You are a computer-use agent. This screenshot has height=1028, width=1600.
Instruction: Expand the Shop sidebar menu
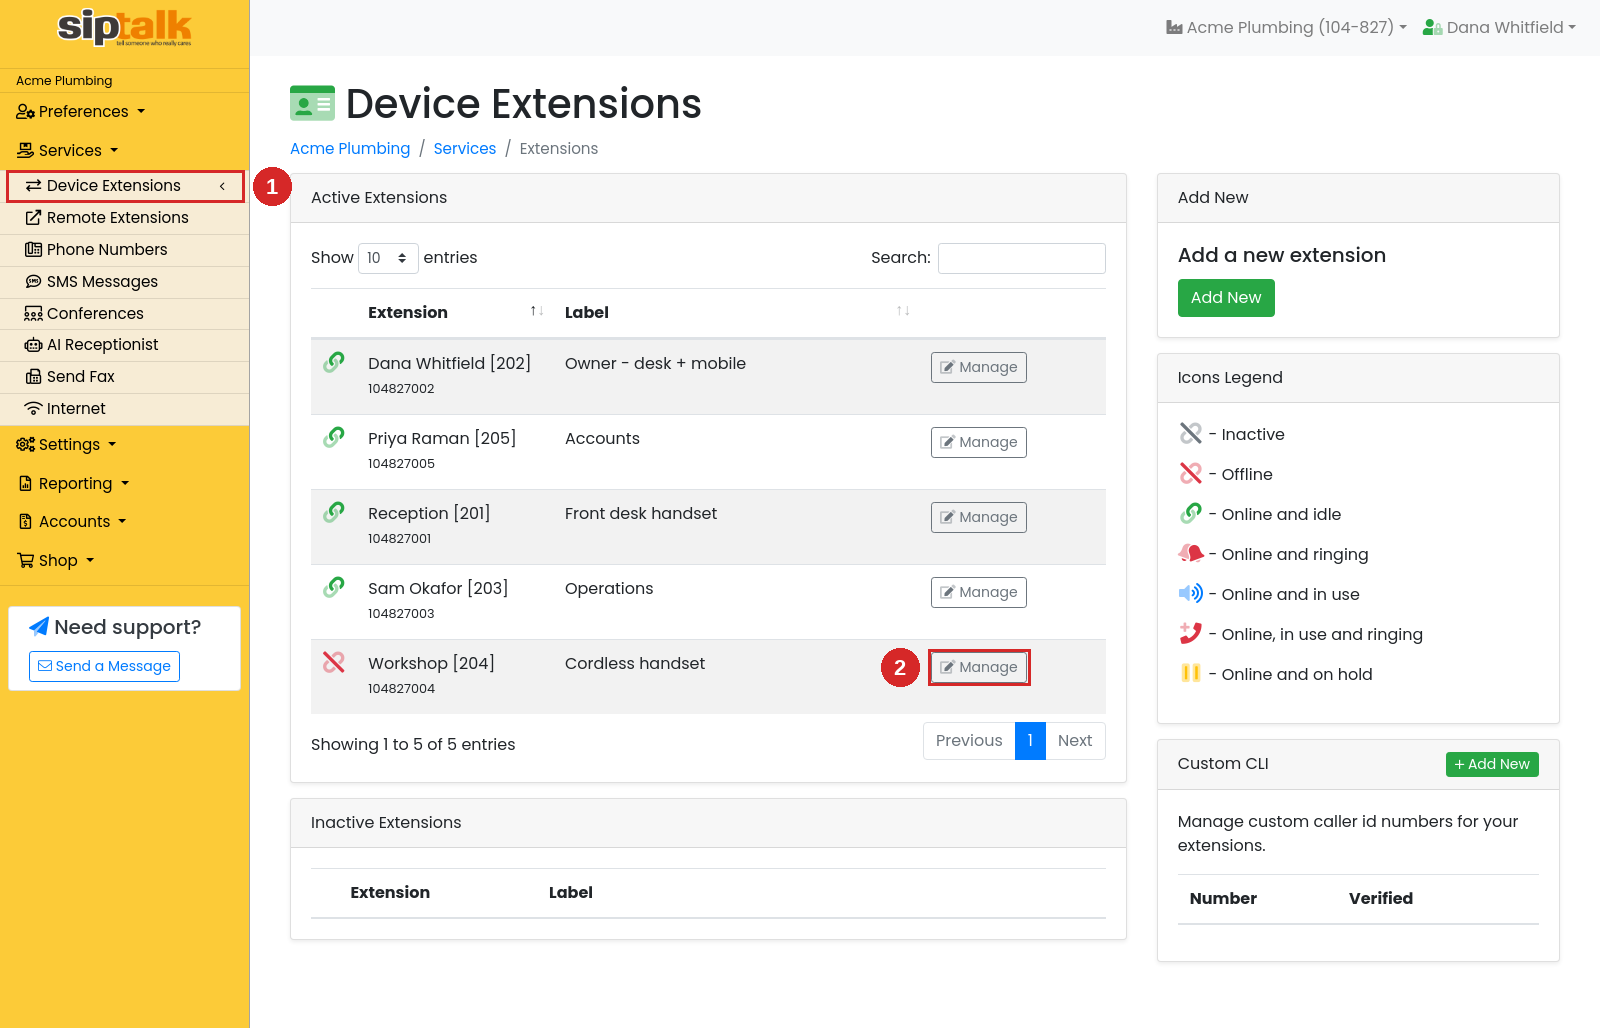click(56, 560)
